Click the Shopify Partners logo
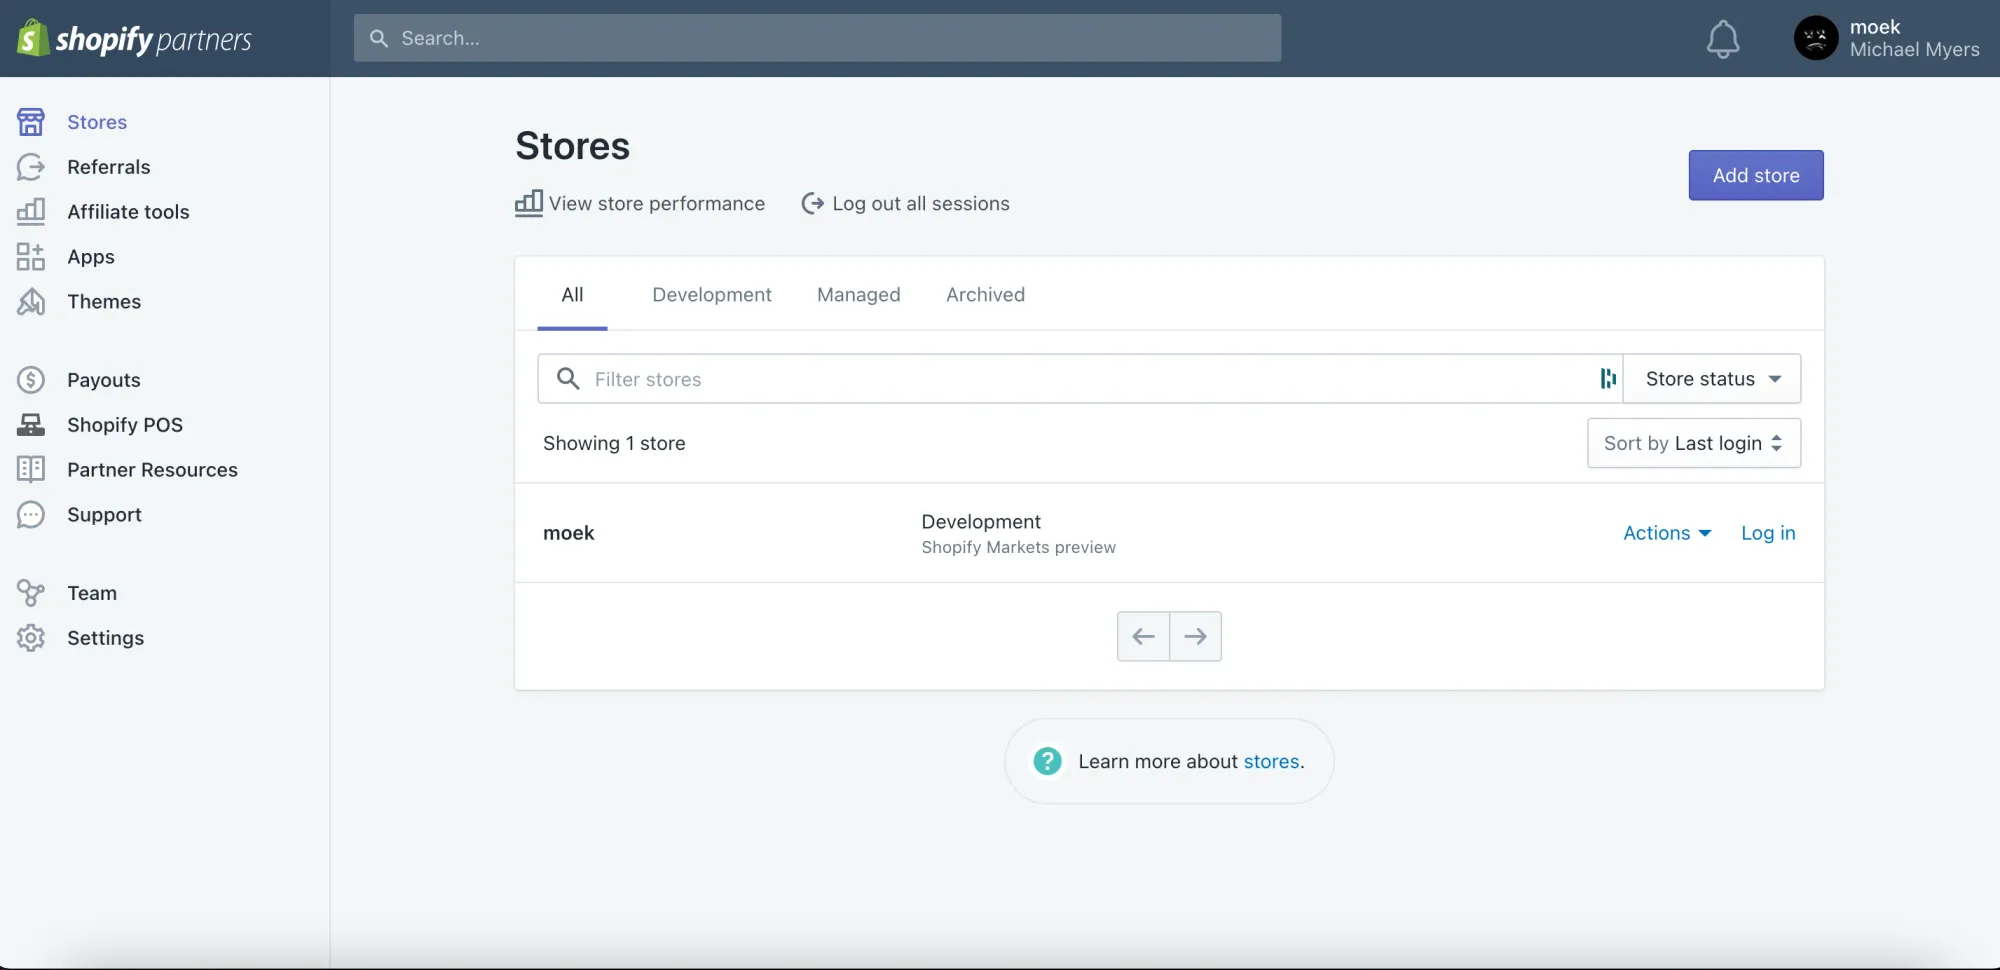 pos(134,38)
